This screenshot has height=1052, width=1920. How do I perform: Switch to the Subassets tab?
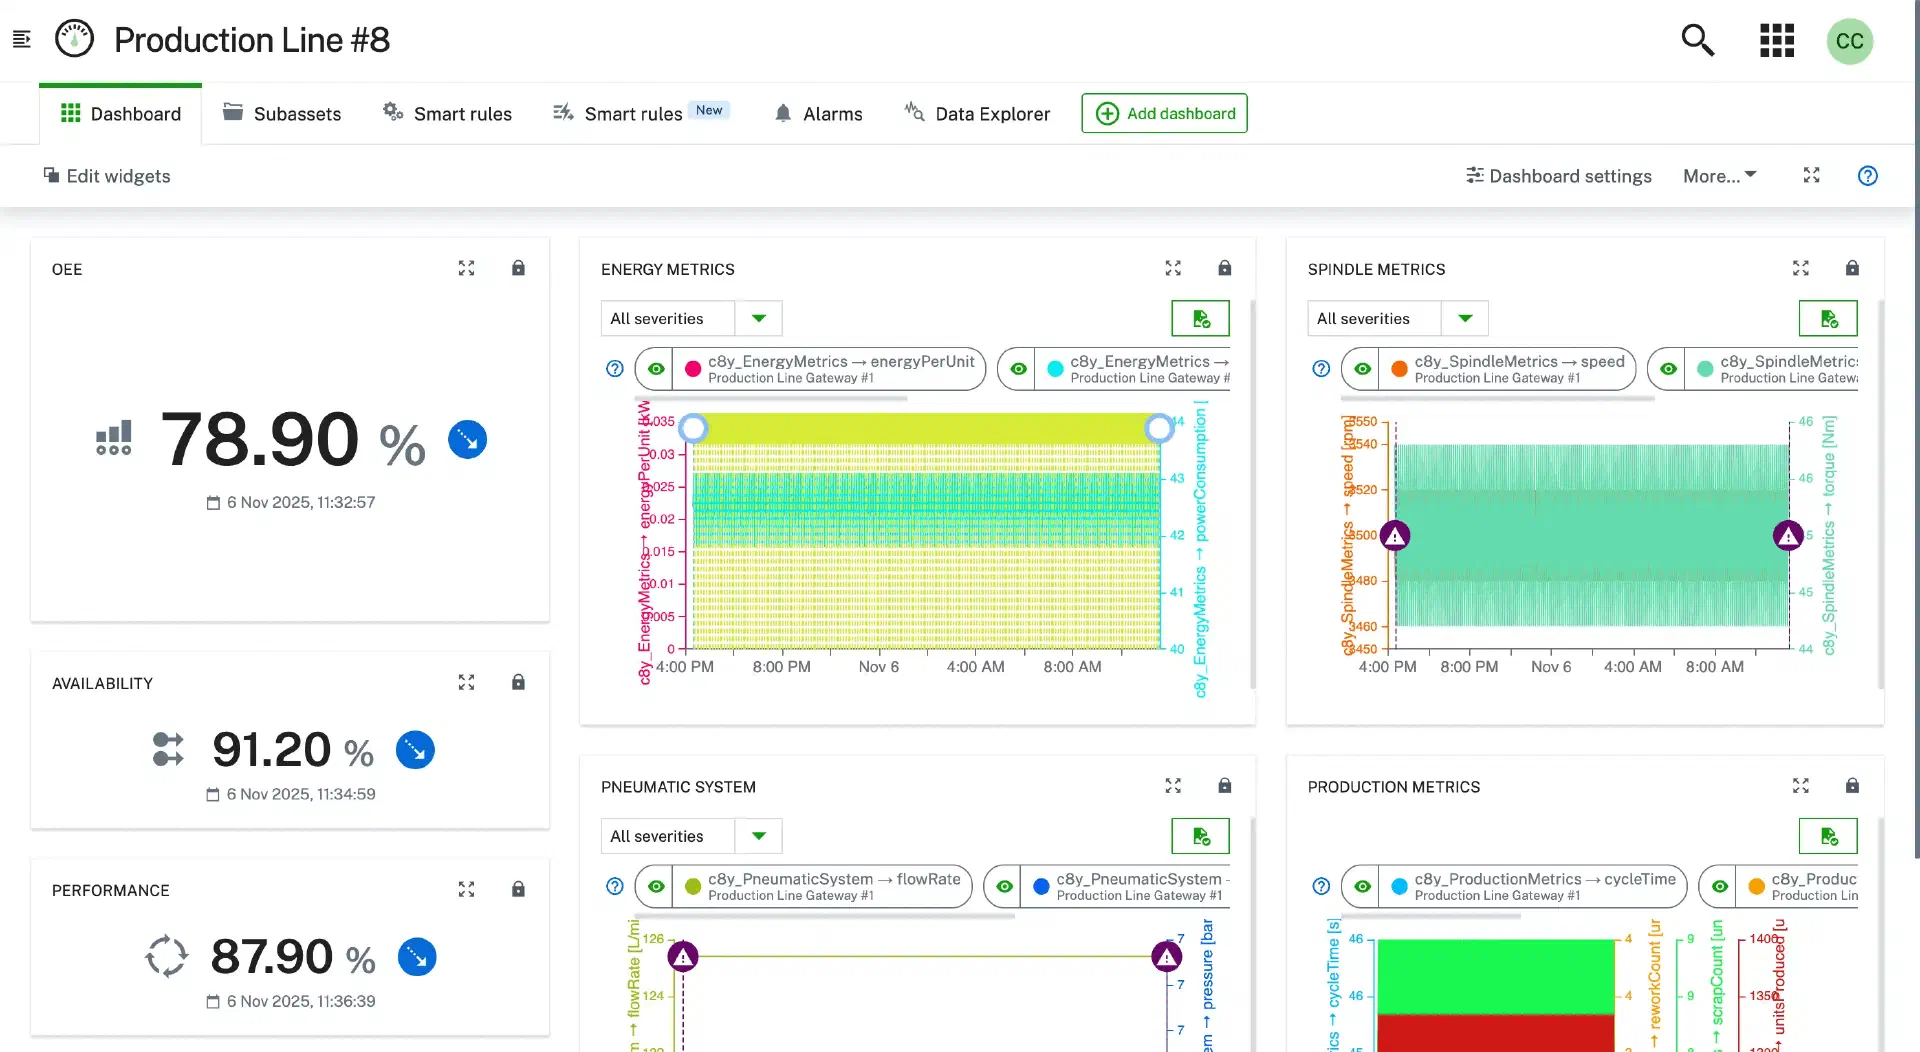pyautogui.click(x=282, y=114)
